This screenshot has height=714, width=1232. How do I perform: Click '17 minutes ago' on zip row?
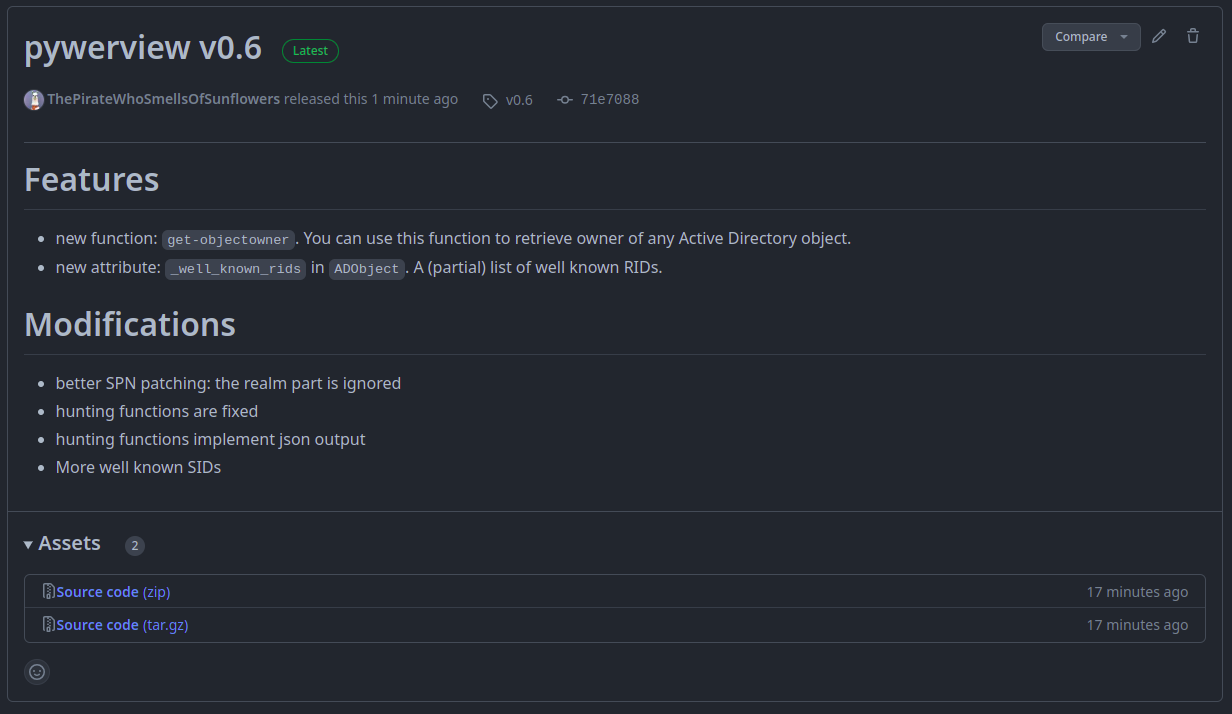tap(1137, 592)
